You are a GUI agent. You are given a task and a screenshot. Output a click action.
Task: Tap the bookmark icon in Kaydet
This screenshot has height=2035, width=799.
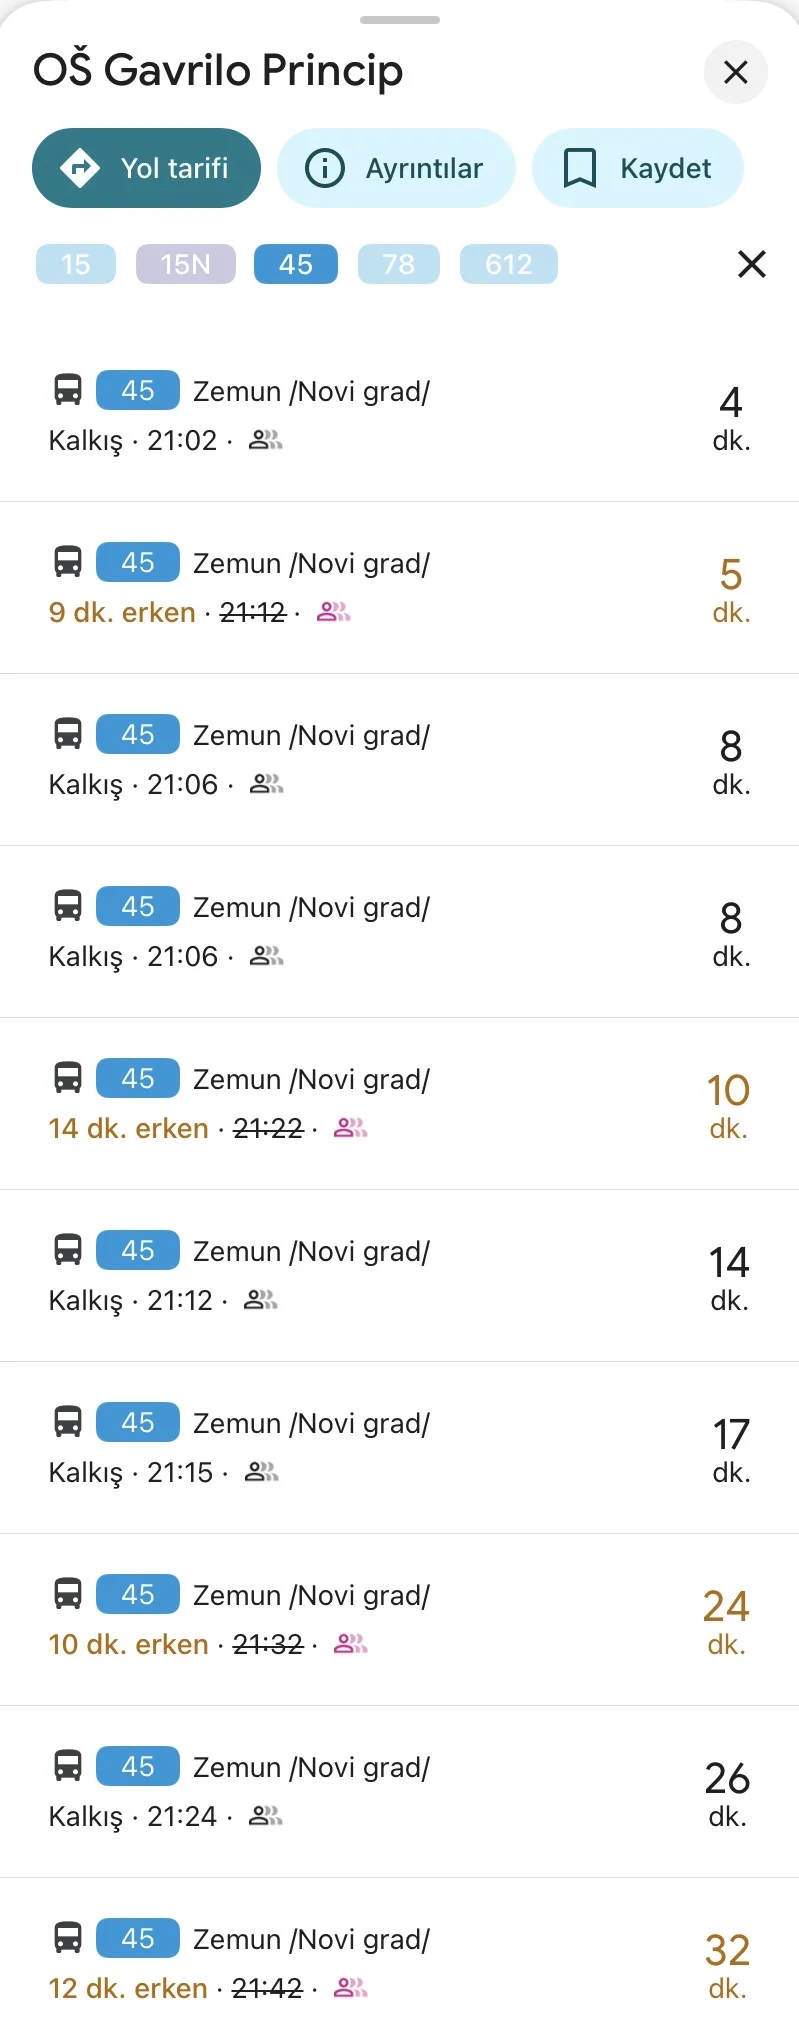580,168
